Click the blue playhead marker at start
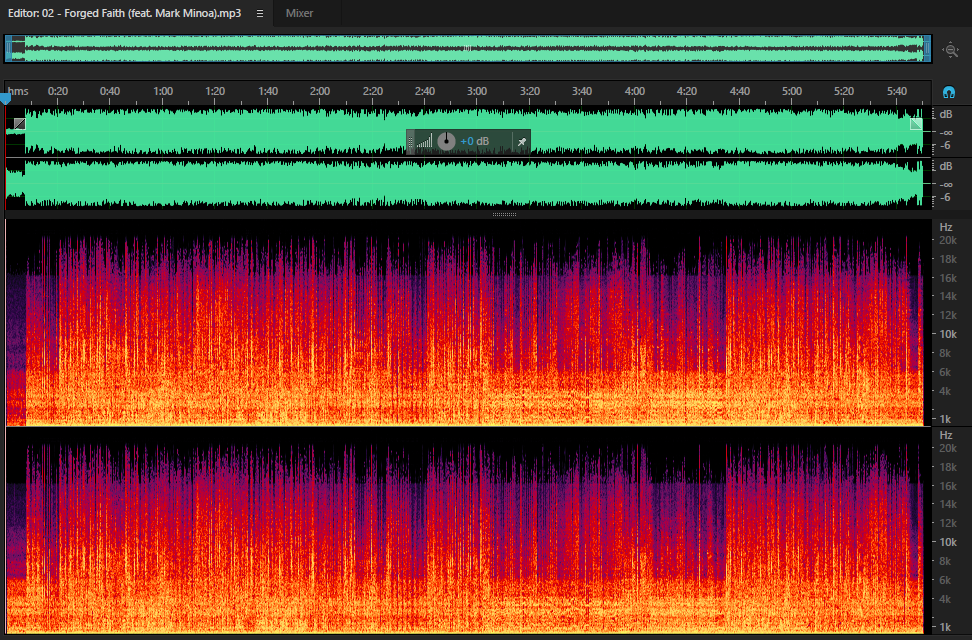972x640 pixels. 6,99
